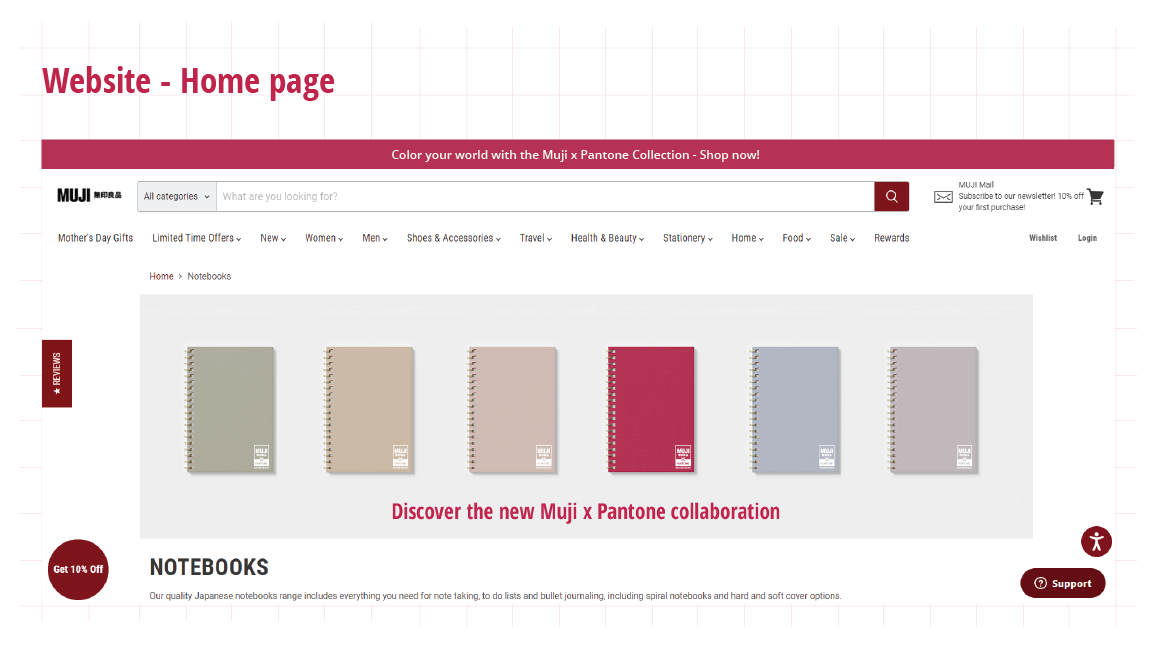Select the crimson red notebook
This screenshot has width=1152, height=648.
point(651,409)
